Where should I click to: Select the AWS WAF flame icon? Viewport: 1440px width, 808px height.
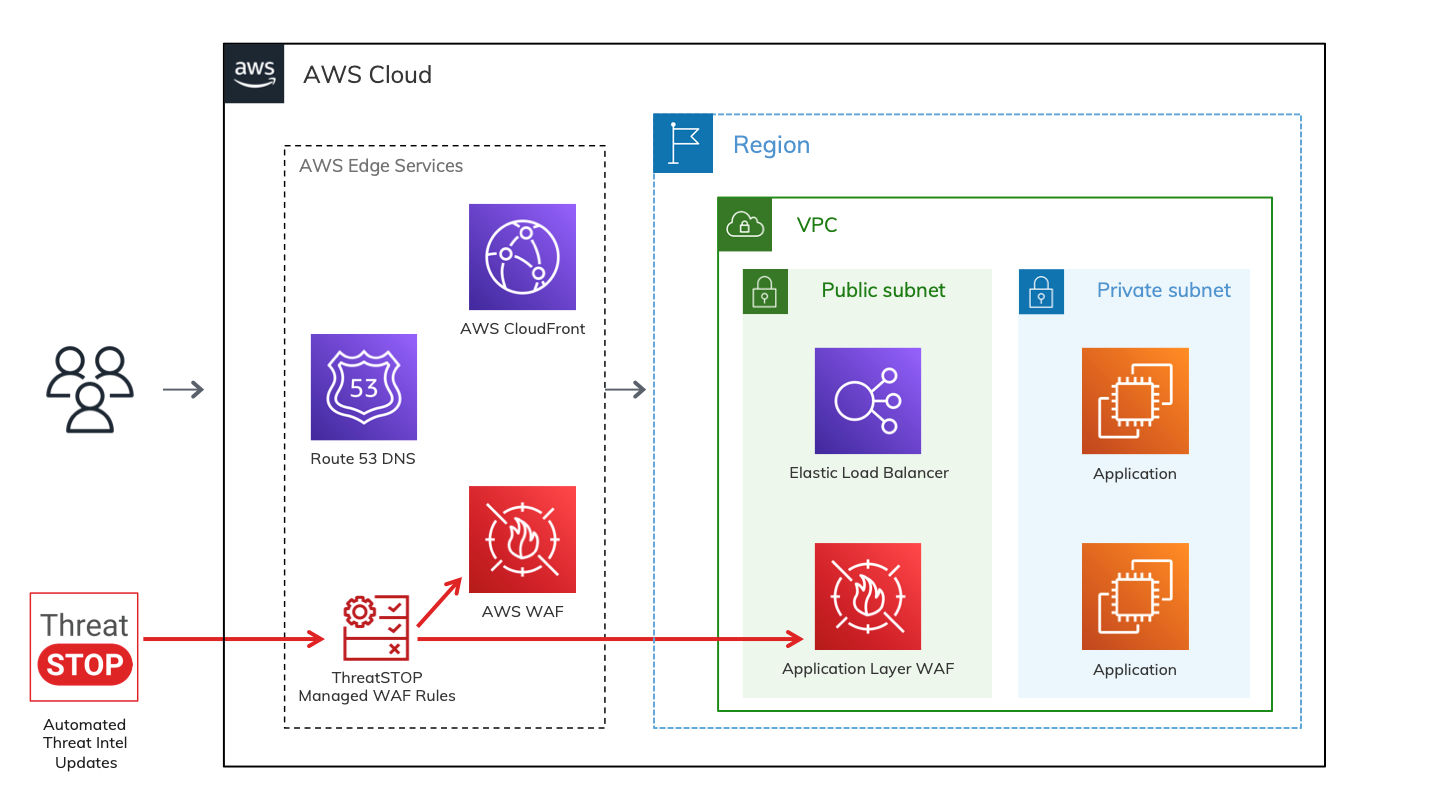click(522, 540)
